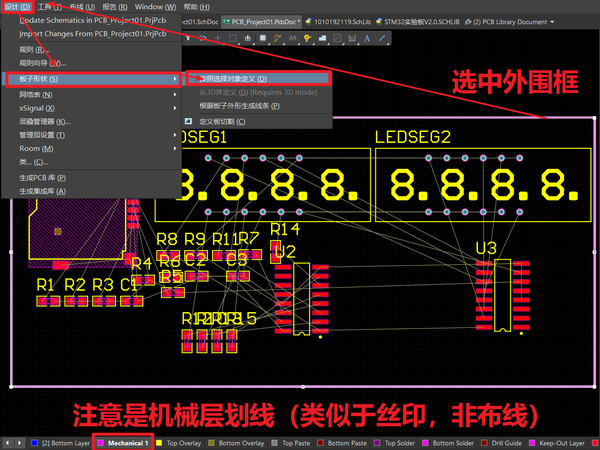Open the 帮助 (H) menu

tap(196, 7)
